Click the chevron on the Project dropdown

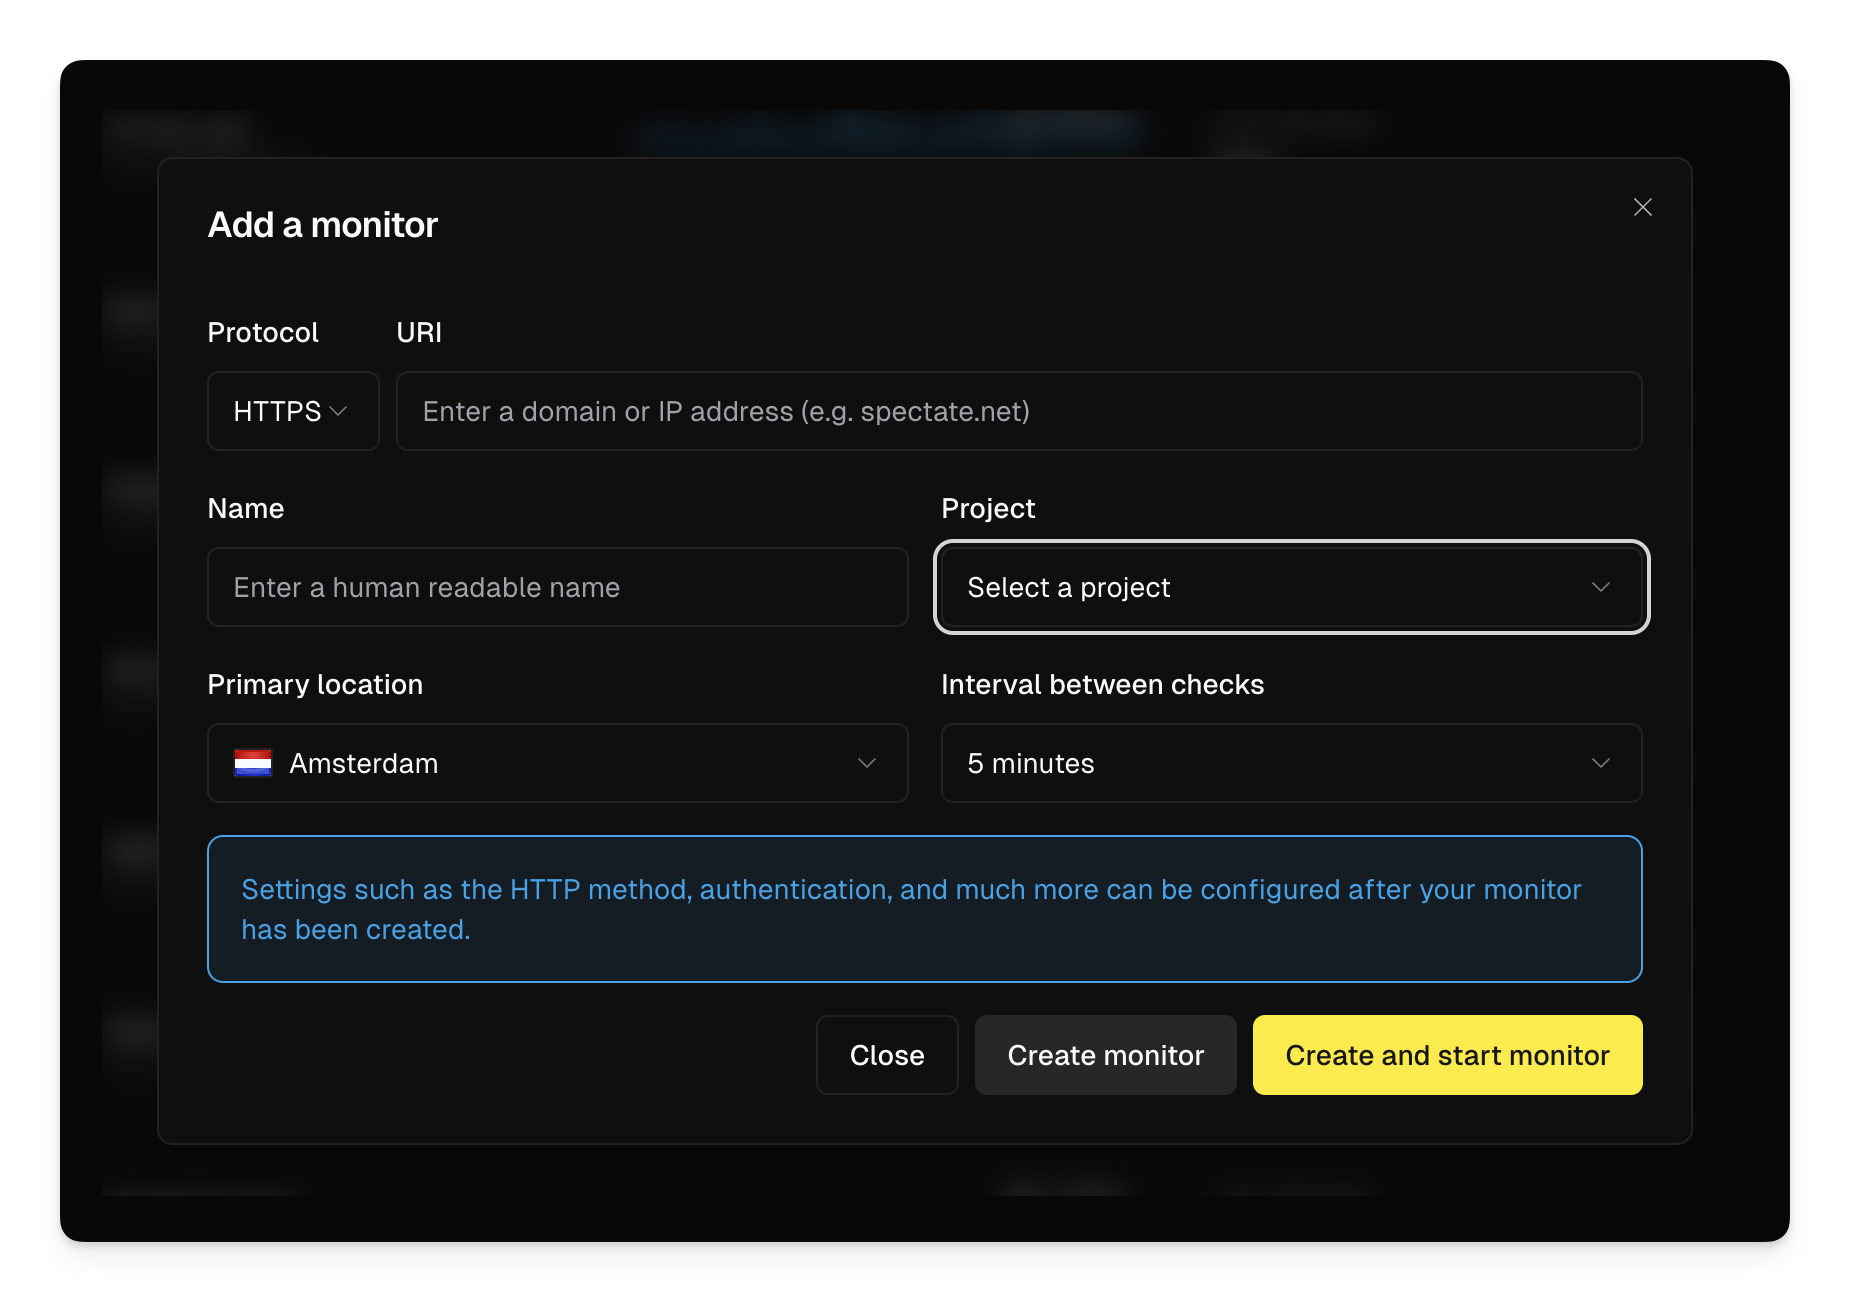[1602, 588]
